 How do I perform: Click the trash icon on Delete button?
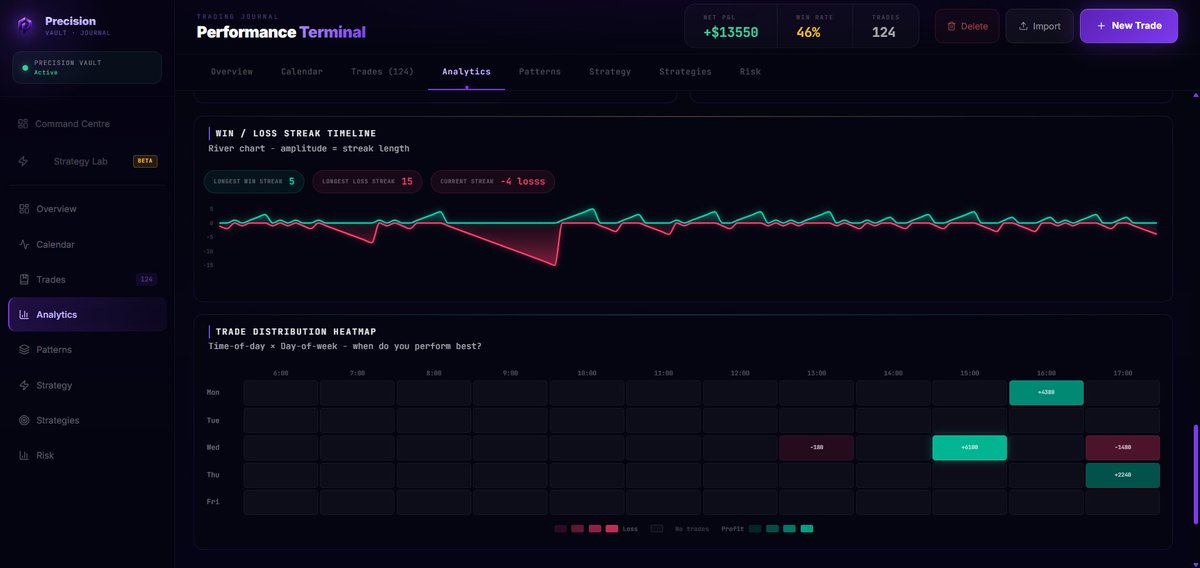coord(951,26)
